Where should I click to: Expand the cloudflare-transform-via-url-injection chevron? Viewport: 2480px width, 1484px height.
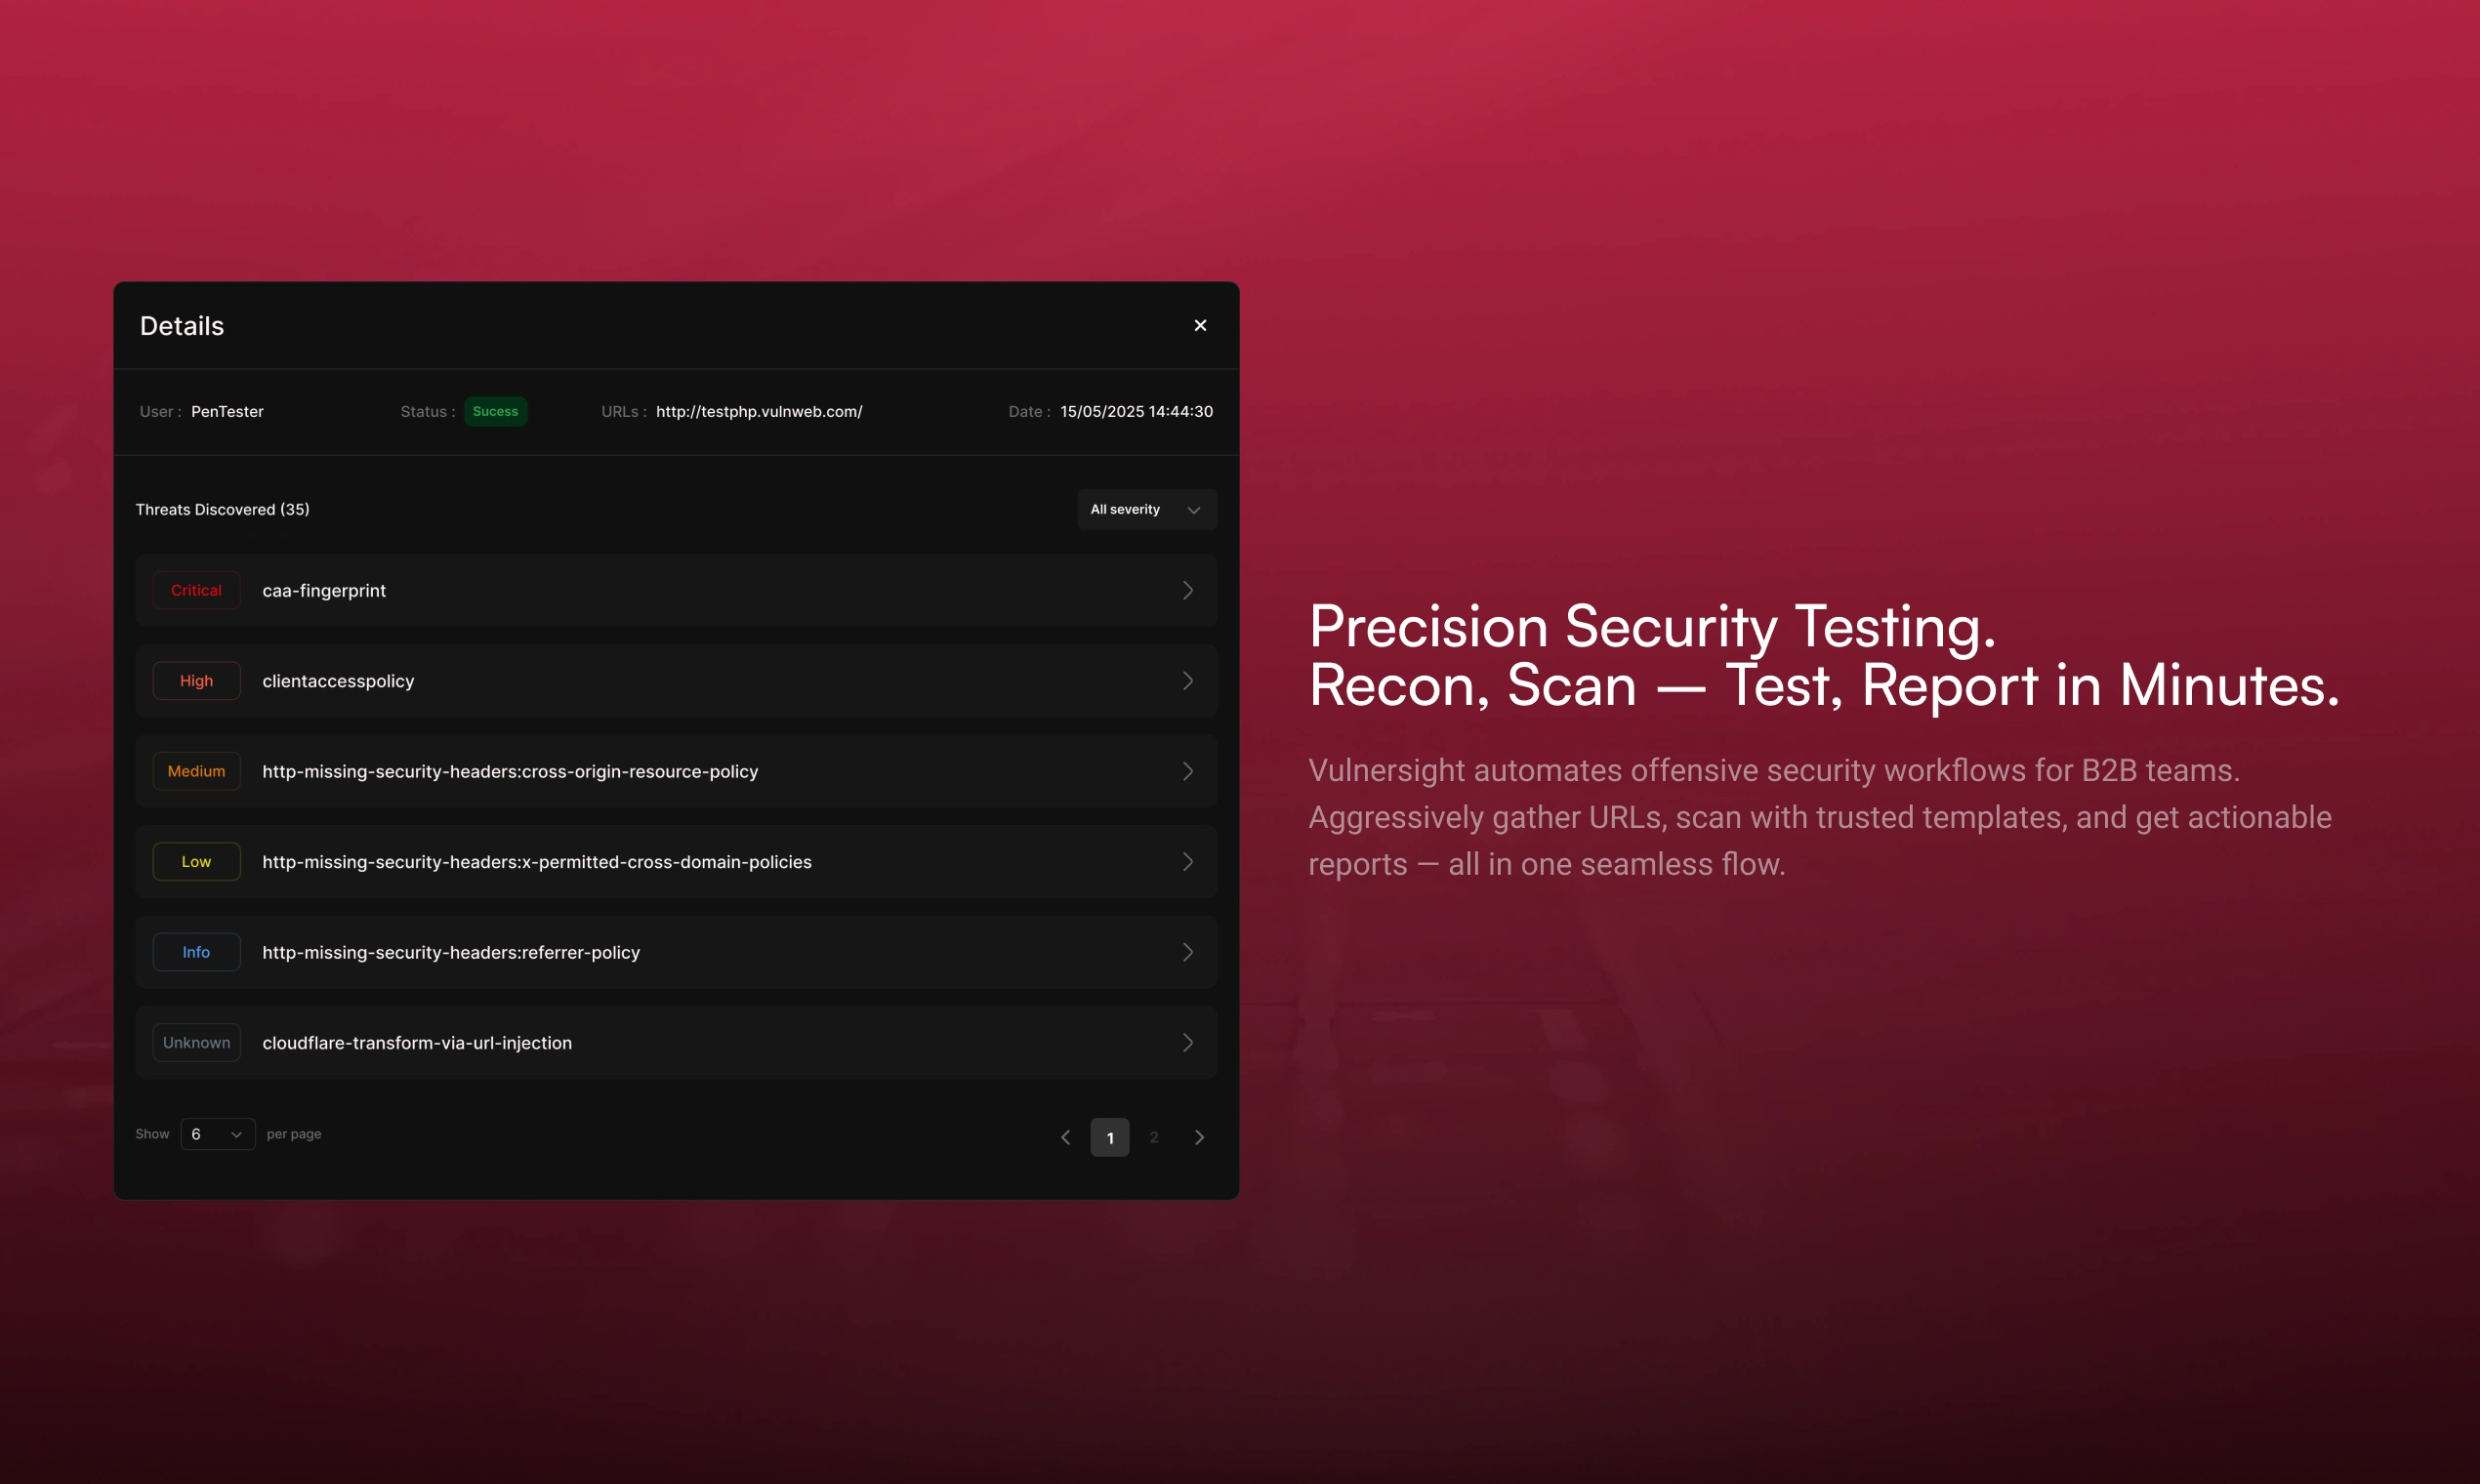click(1187, 1042)
